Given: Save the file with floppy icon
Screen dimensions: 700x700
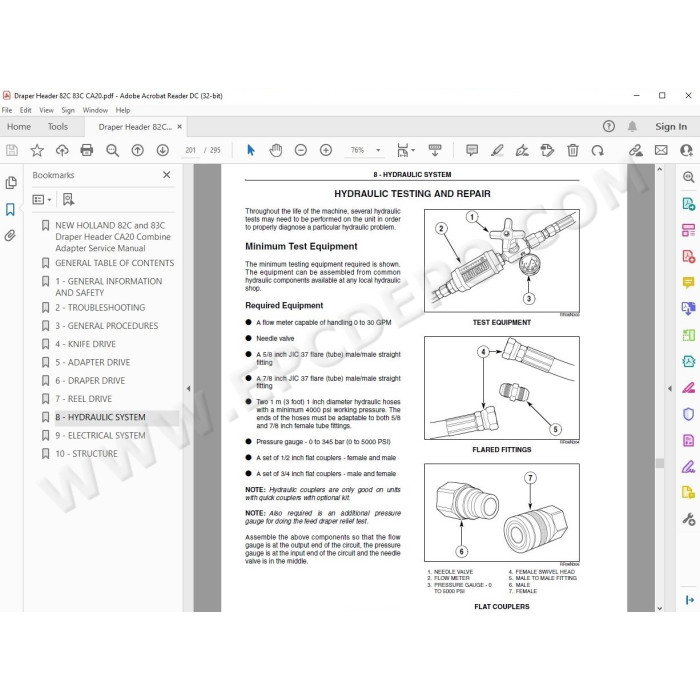Looking at the screenshot, I should pos(12,150).
